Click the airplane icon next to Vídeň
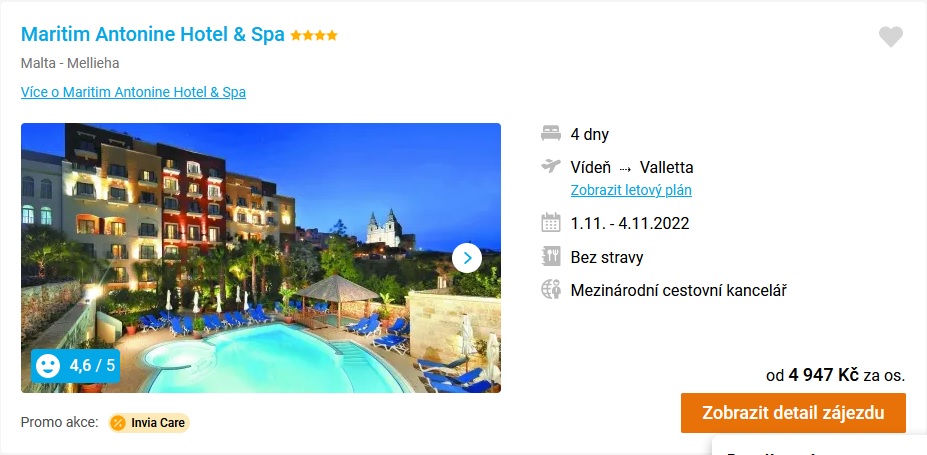This screenshot has width=927, height=455. click(x=550, y=167)
